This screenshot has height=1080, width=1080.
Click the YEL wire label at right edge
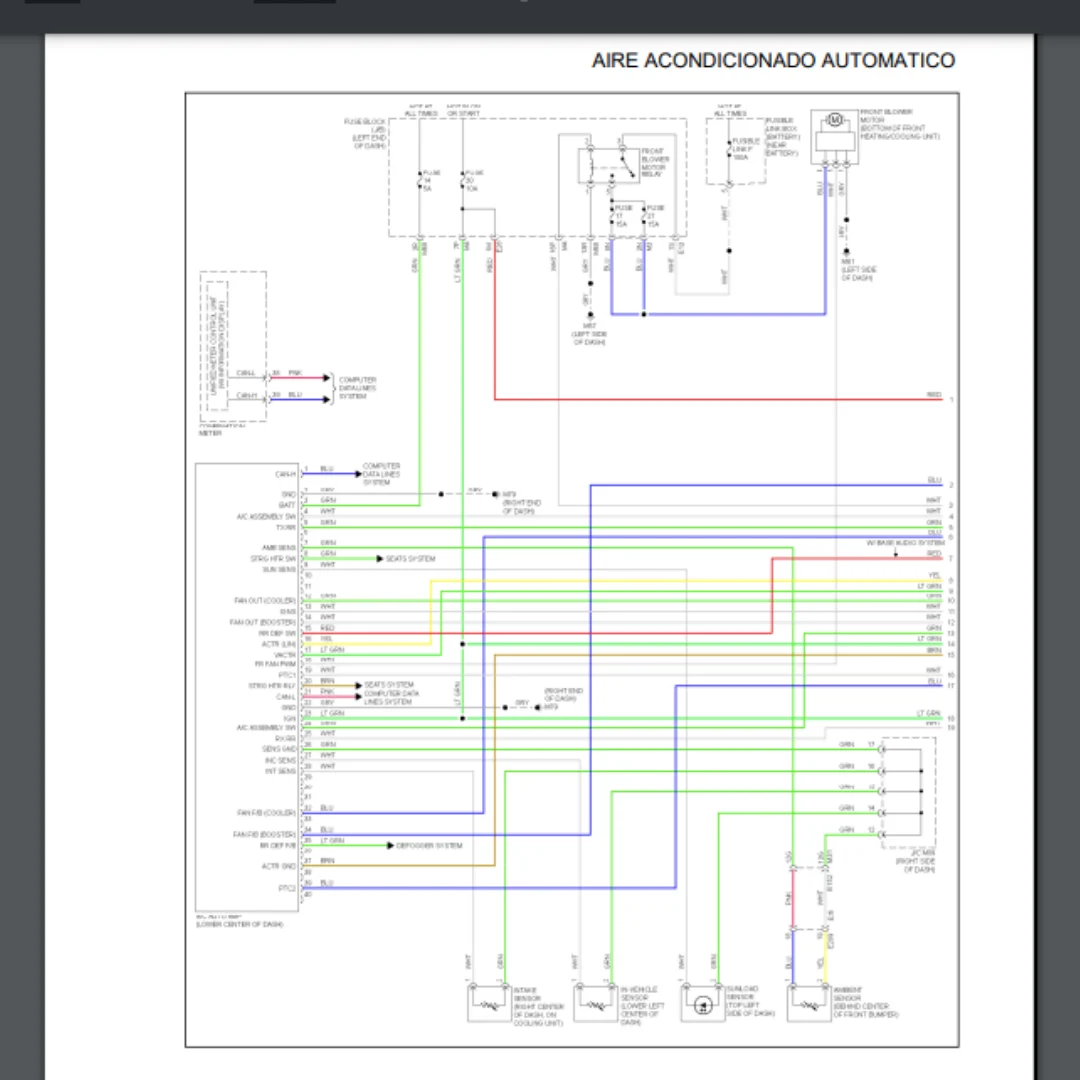(x=935, y=575)
